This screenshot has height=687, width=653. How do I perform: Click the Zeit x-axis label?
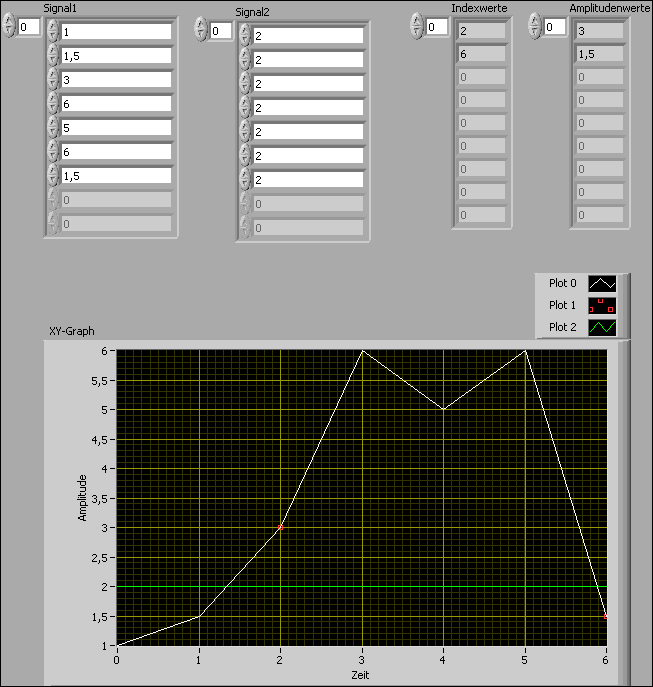360,675
